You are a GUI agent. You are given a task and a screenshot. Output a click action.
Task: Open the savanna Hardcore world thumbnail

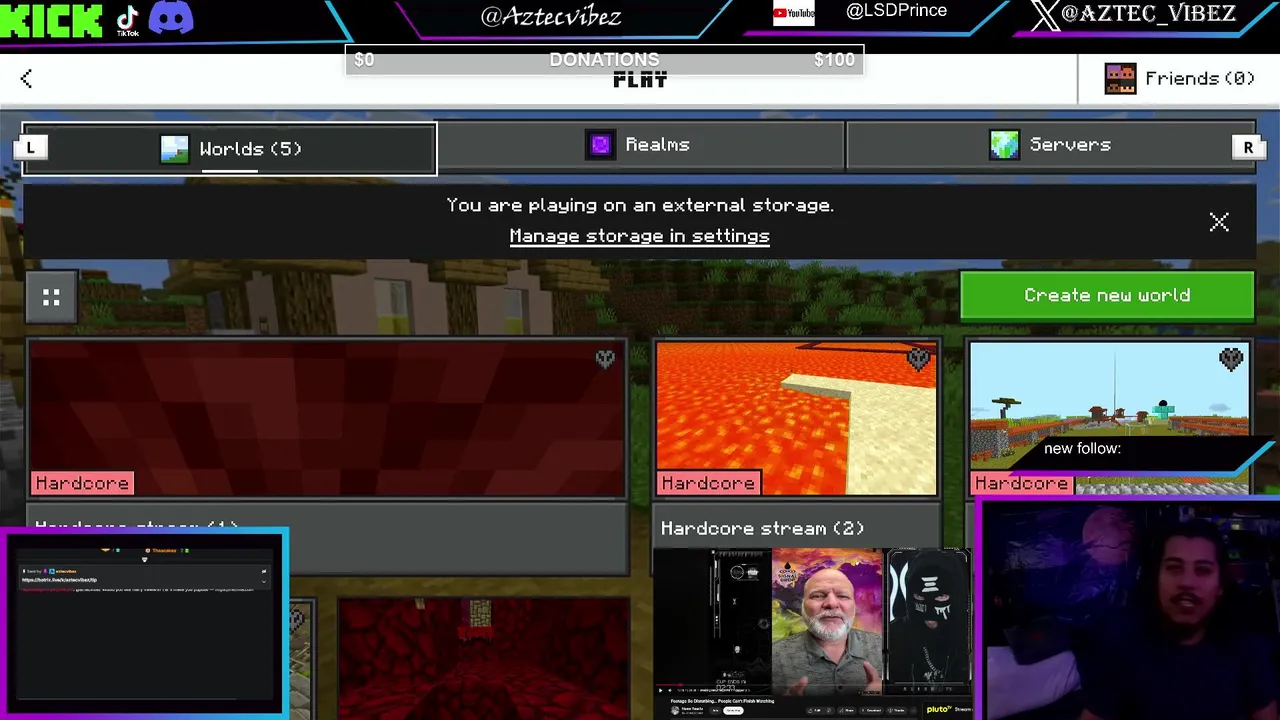(1109, 418)
